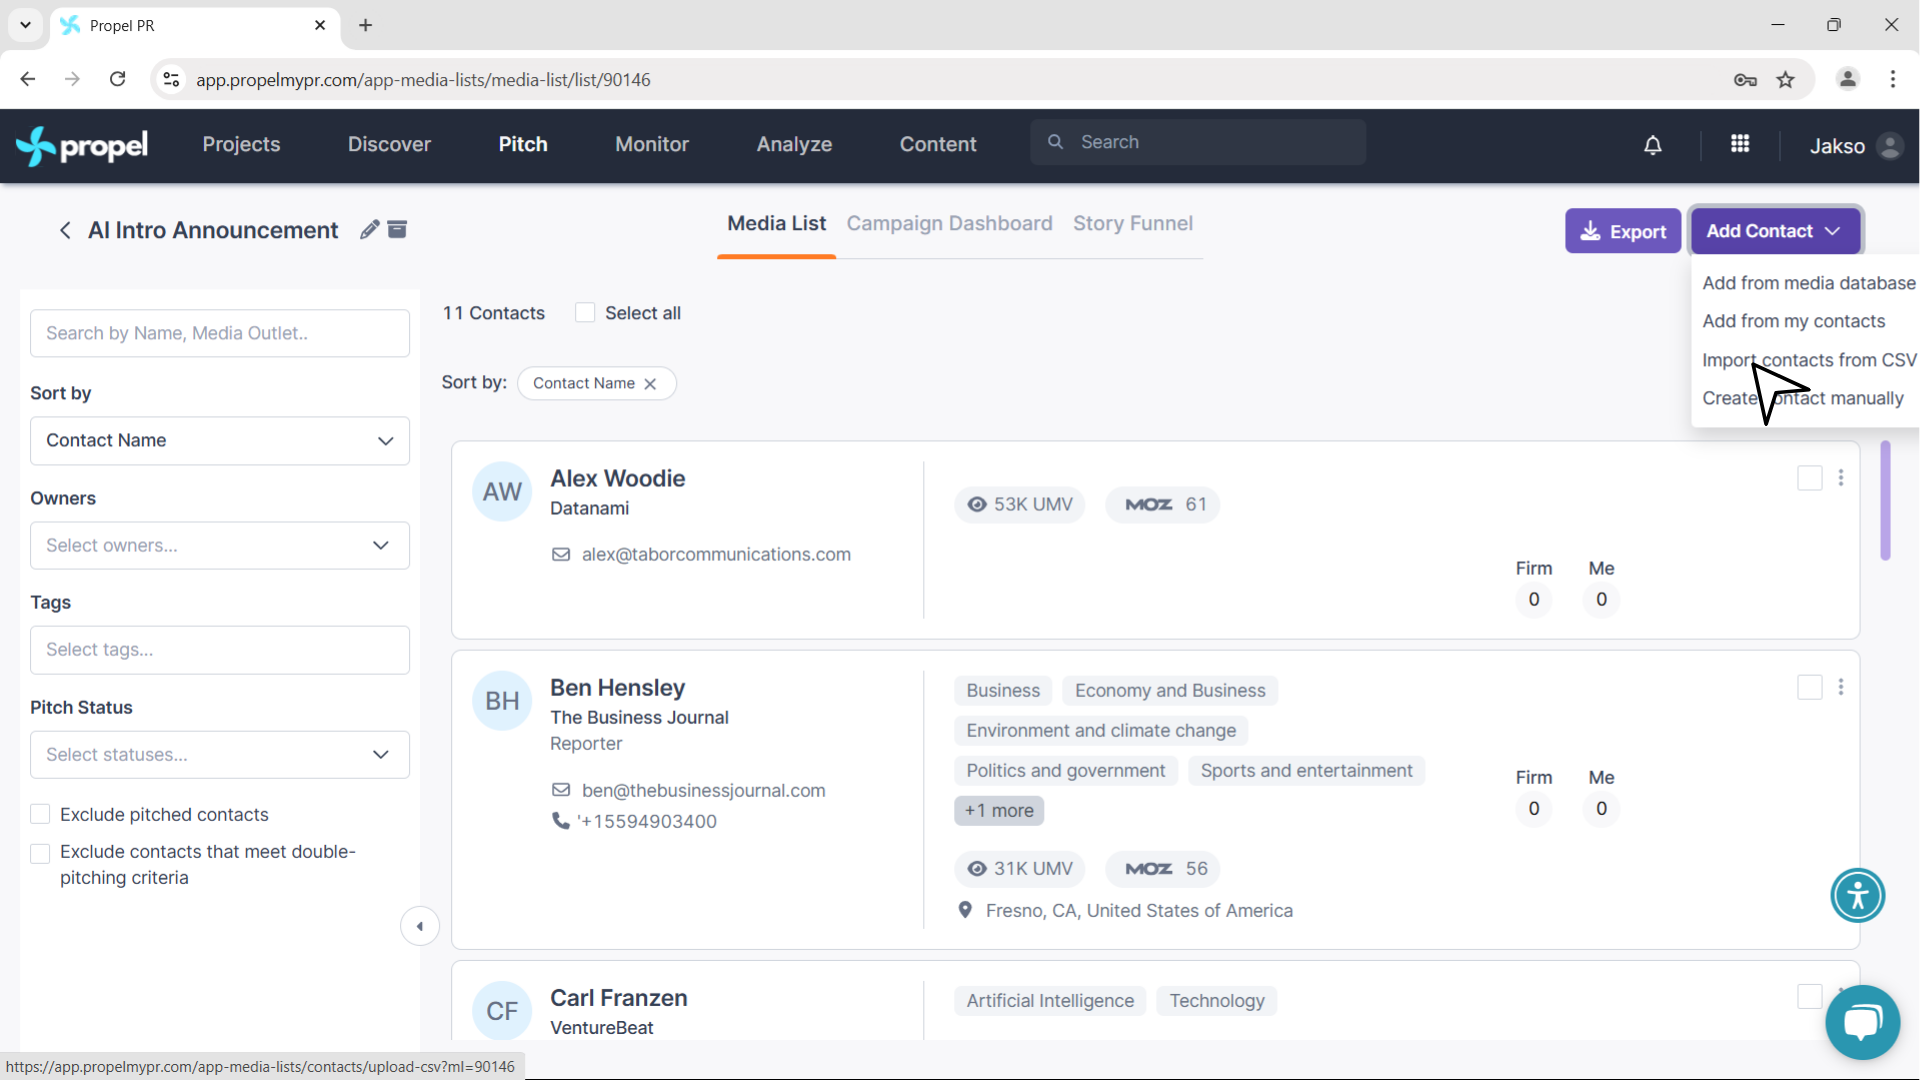Open the Discover nav item
1920x1080 pixels.
[389, 145]
